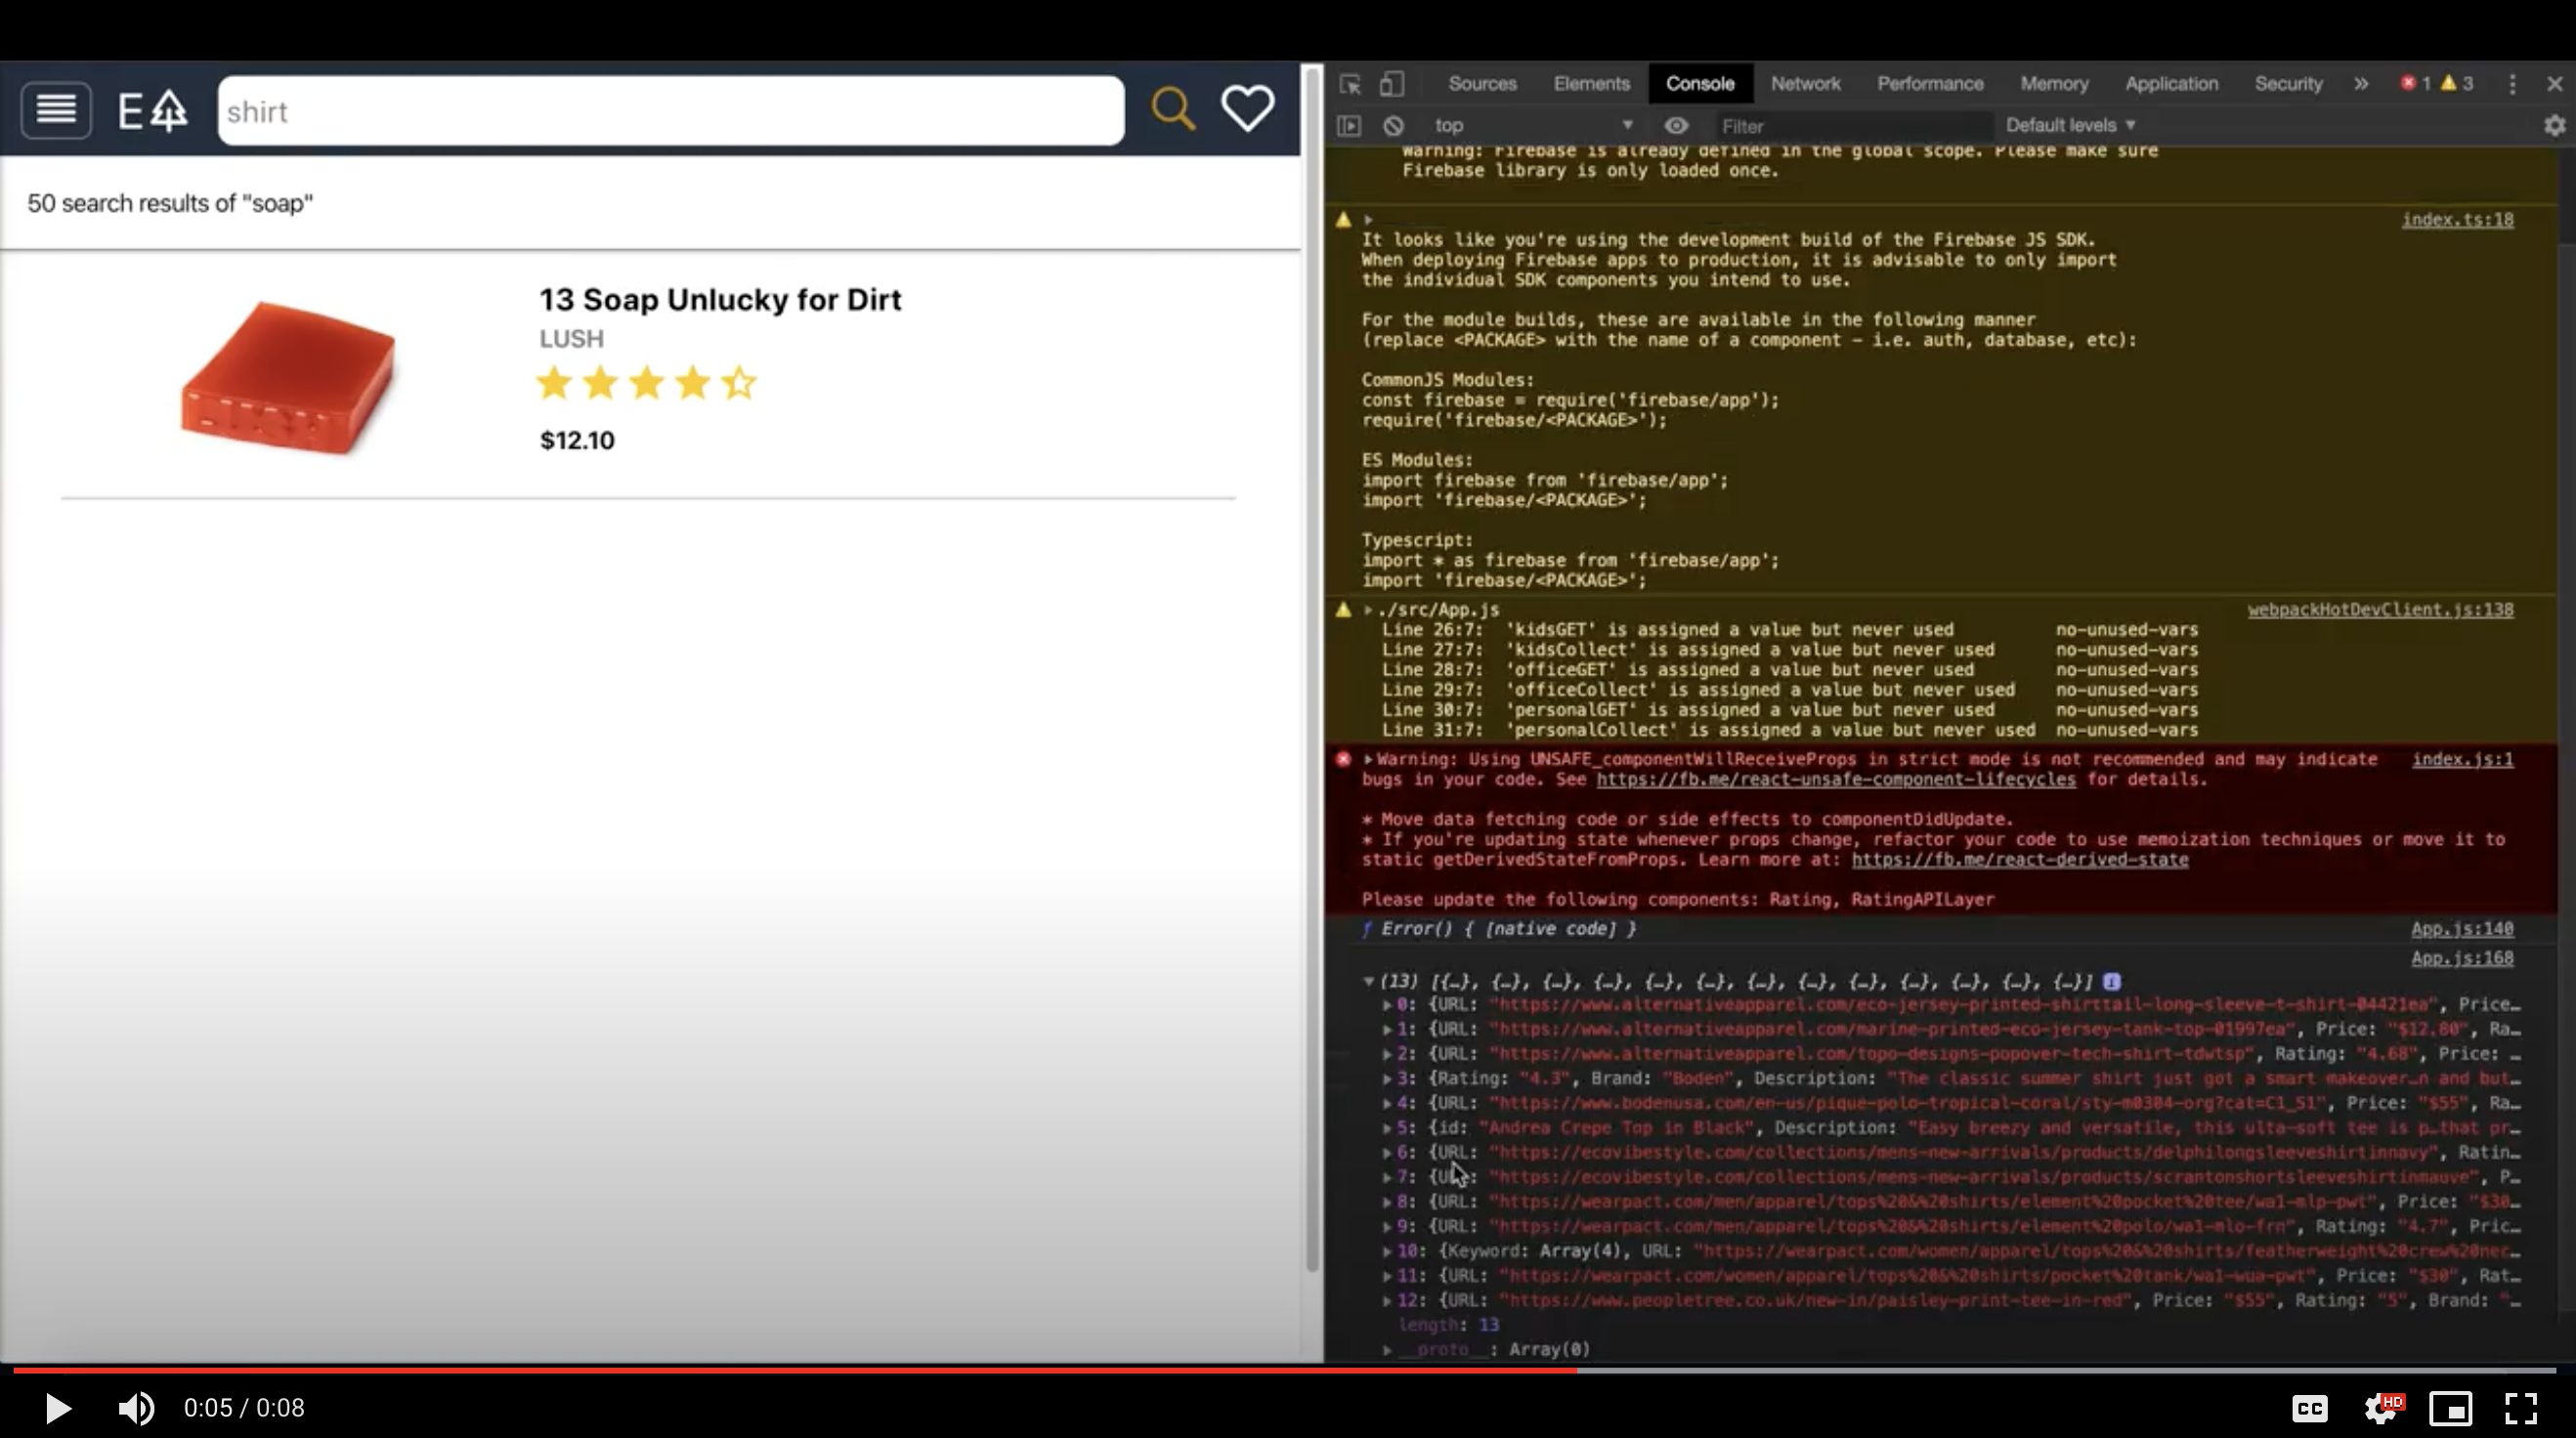The image size is (2576, 1438).
Task: Select the DevTools inspect element icon
Action: [1350, 84]
